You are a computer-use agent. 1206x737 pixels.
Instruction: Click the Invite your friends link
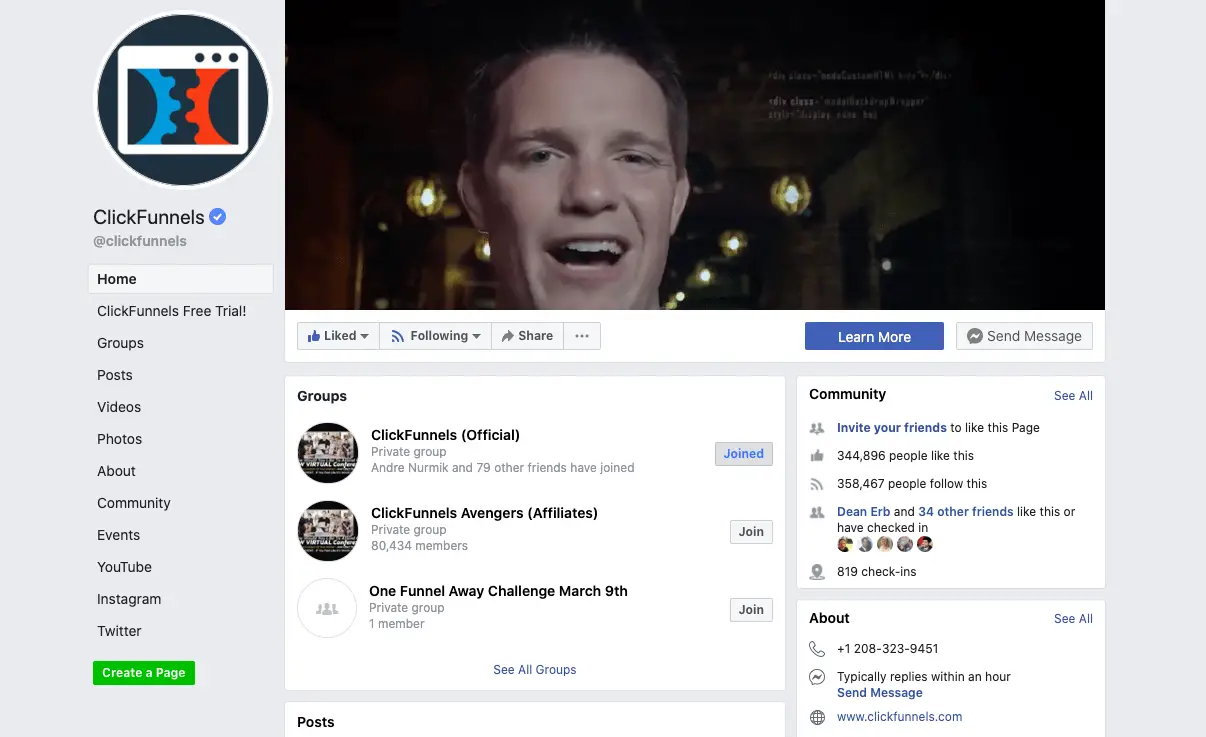click(x=892, y=428)
